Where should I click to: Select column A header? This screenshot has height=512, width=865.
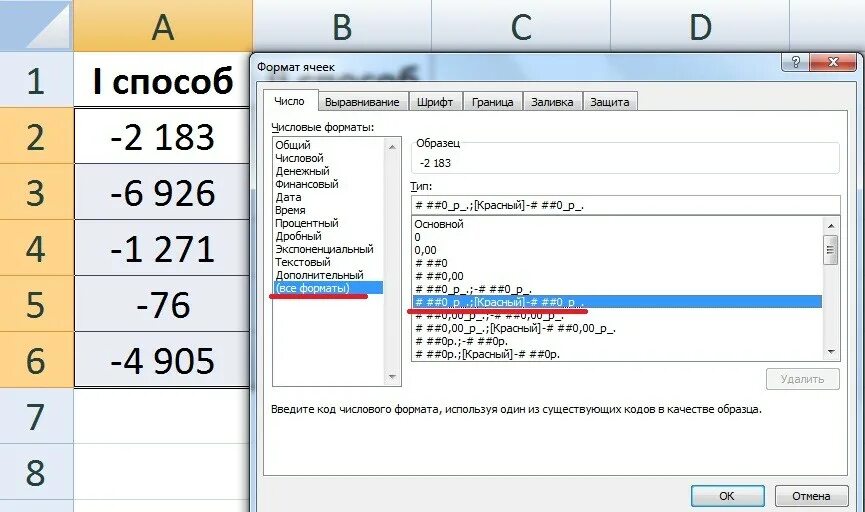(x=163, y=25)
